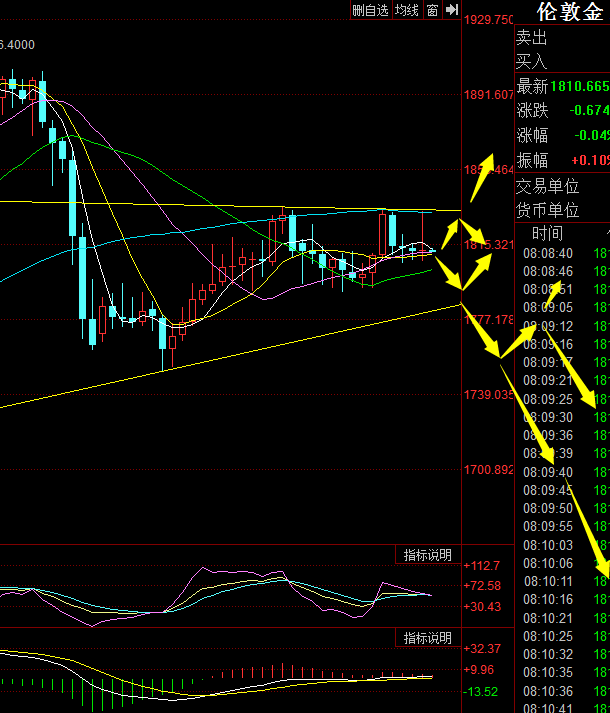Open 指标说明 above the +32.37 indicator panel
This screenshot has width=610, height=713.
(427, 637)
